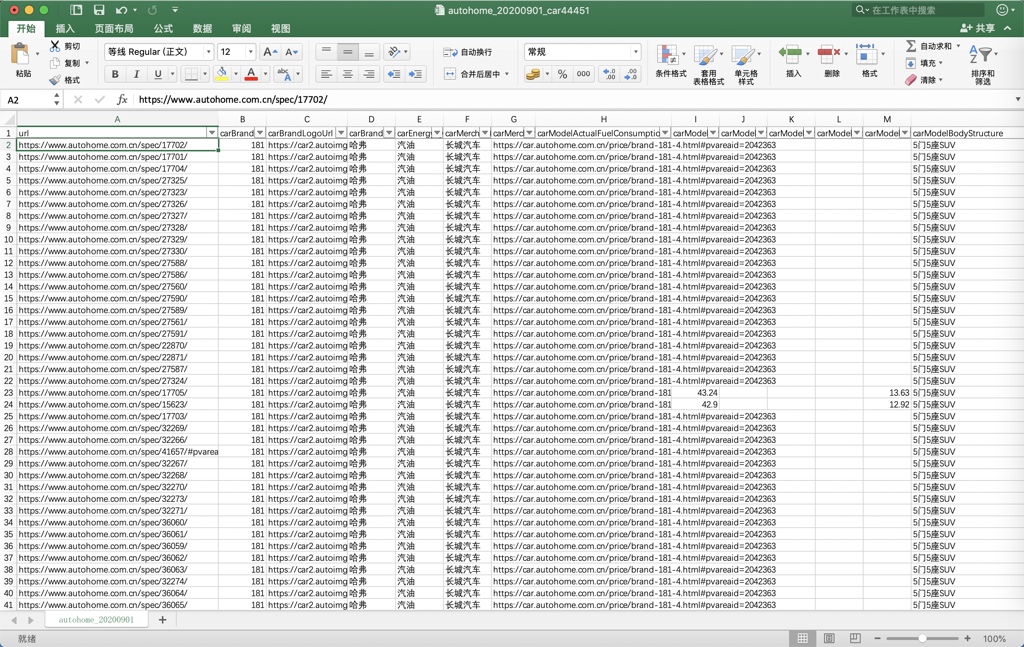Viewport: 1024px width, 647px height.
Task: Click the phonetic guide abc icon
Action: point(283,74)
